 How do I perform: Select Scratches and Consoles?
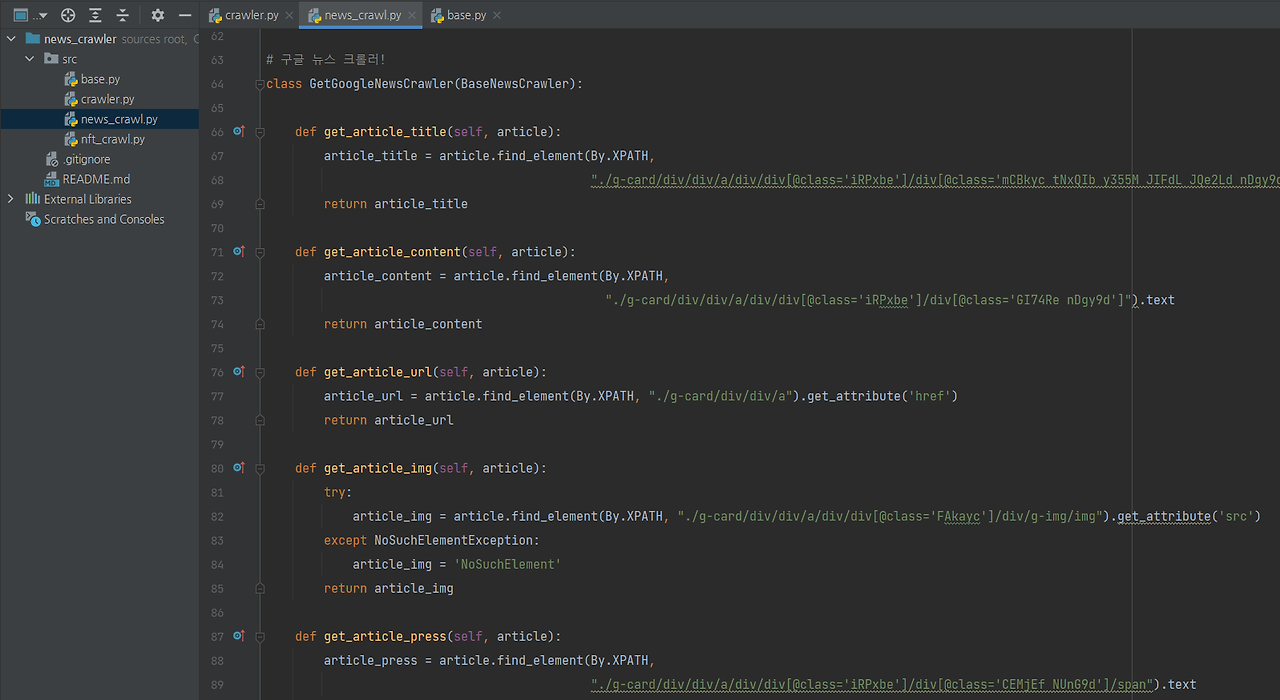tap(104, 219)
